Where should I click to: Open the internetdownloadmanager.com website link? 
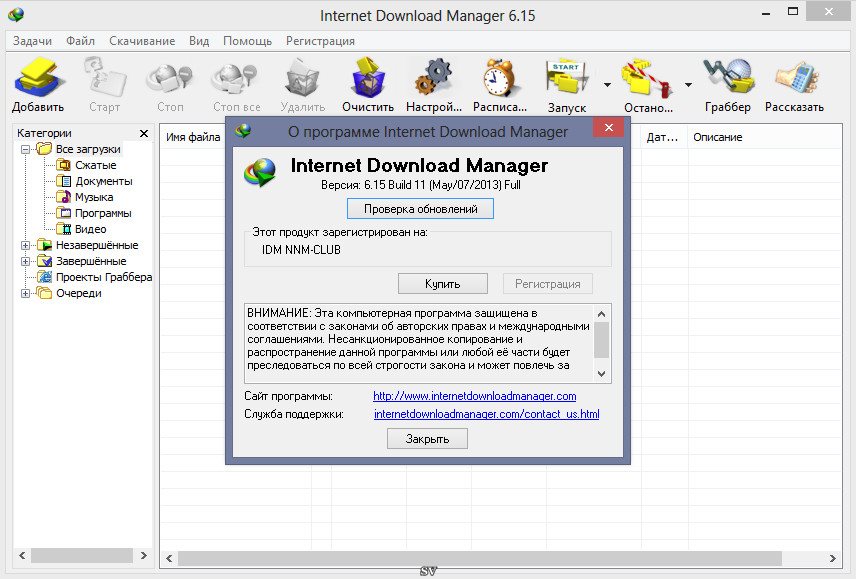pyautogui.click(x=475, y=396)
